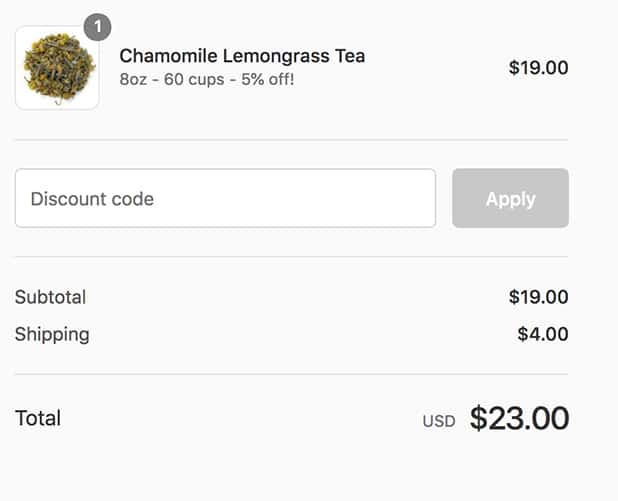Click the divider line below the product row
The width and height of the screenshot is (618, 501).
(291, 140)
